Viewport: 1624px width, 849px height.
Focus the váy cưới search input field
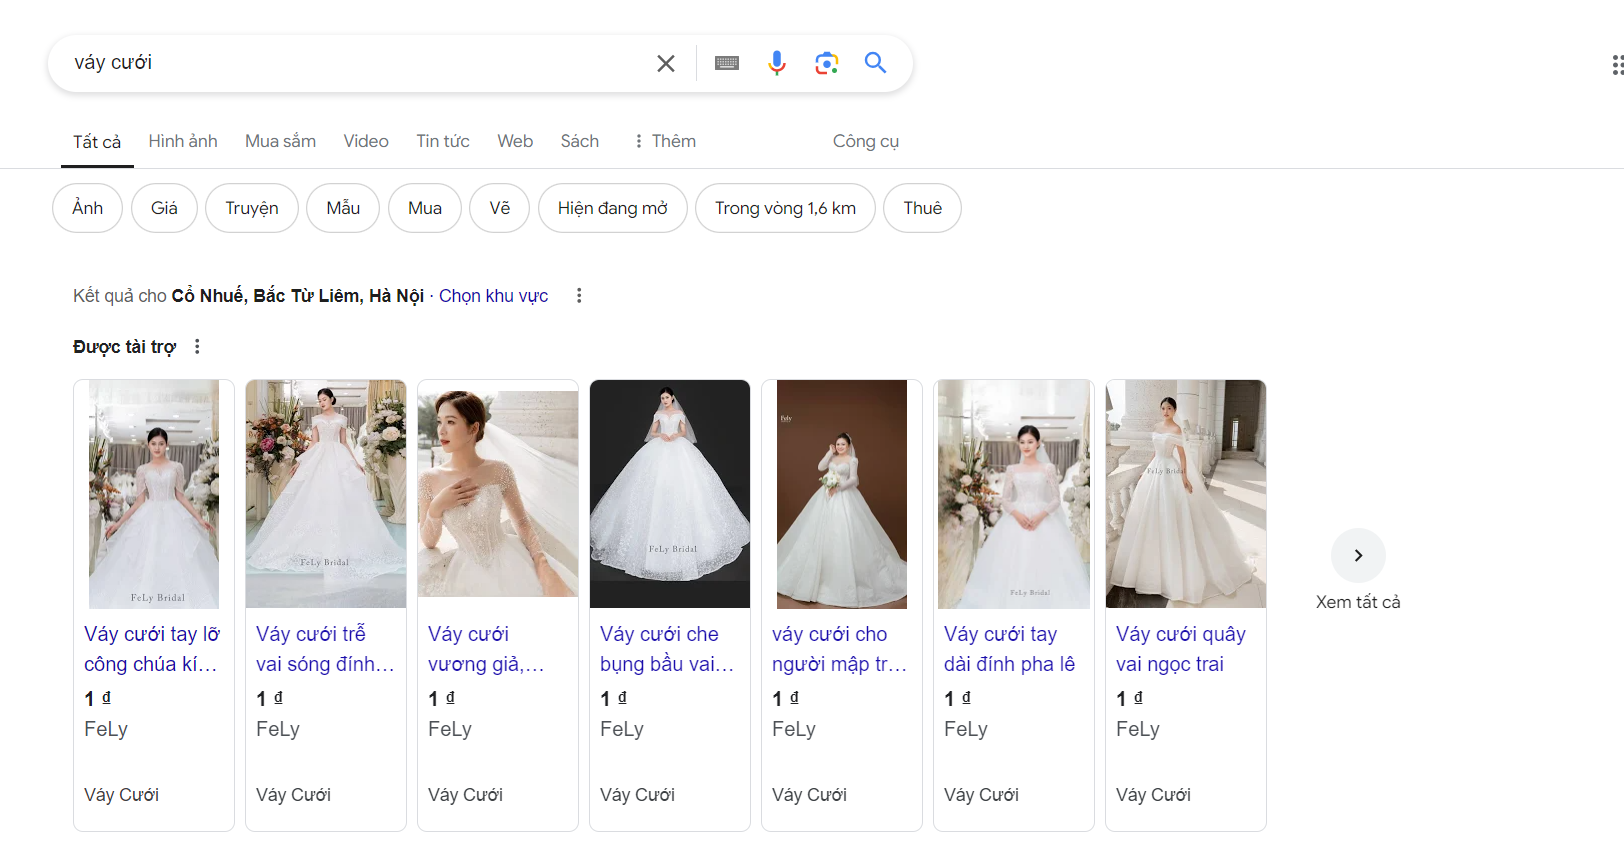(350, 63)
